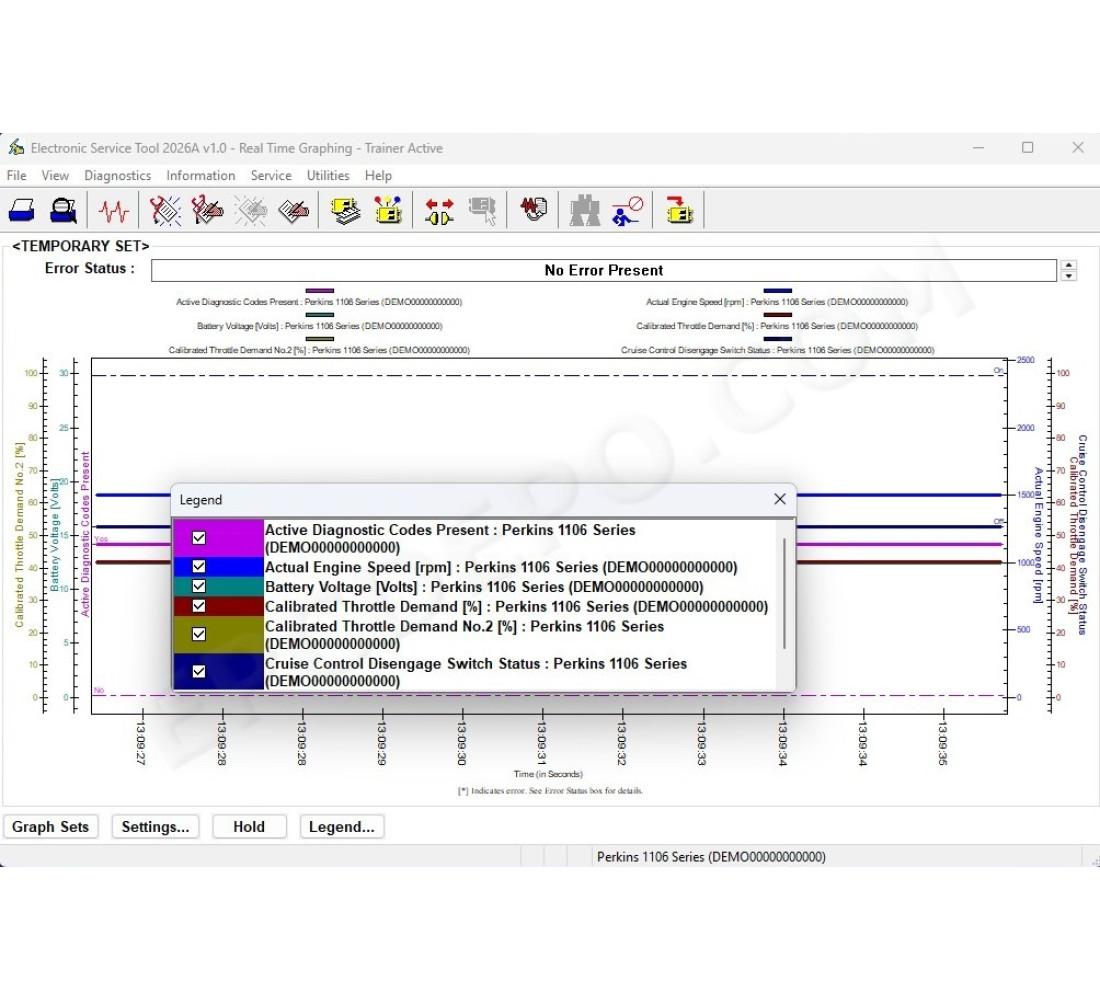Click the <TEMPORARY SET> label
1100x1000 pixels.
81,246
